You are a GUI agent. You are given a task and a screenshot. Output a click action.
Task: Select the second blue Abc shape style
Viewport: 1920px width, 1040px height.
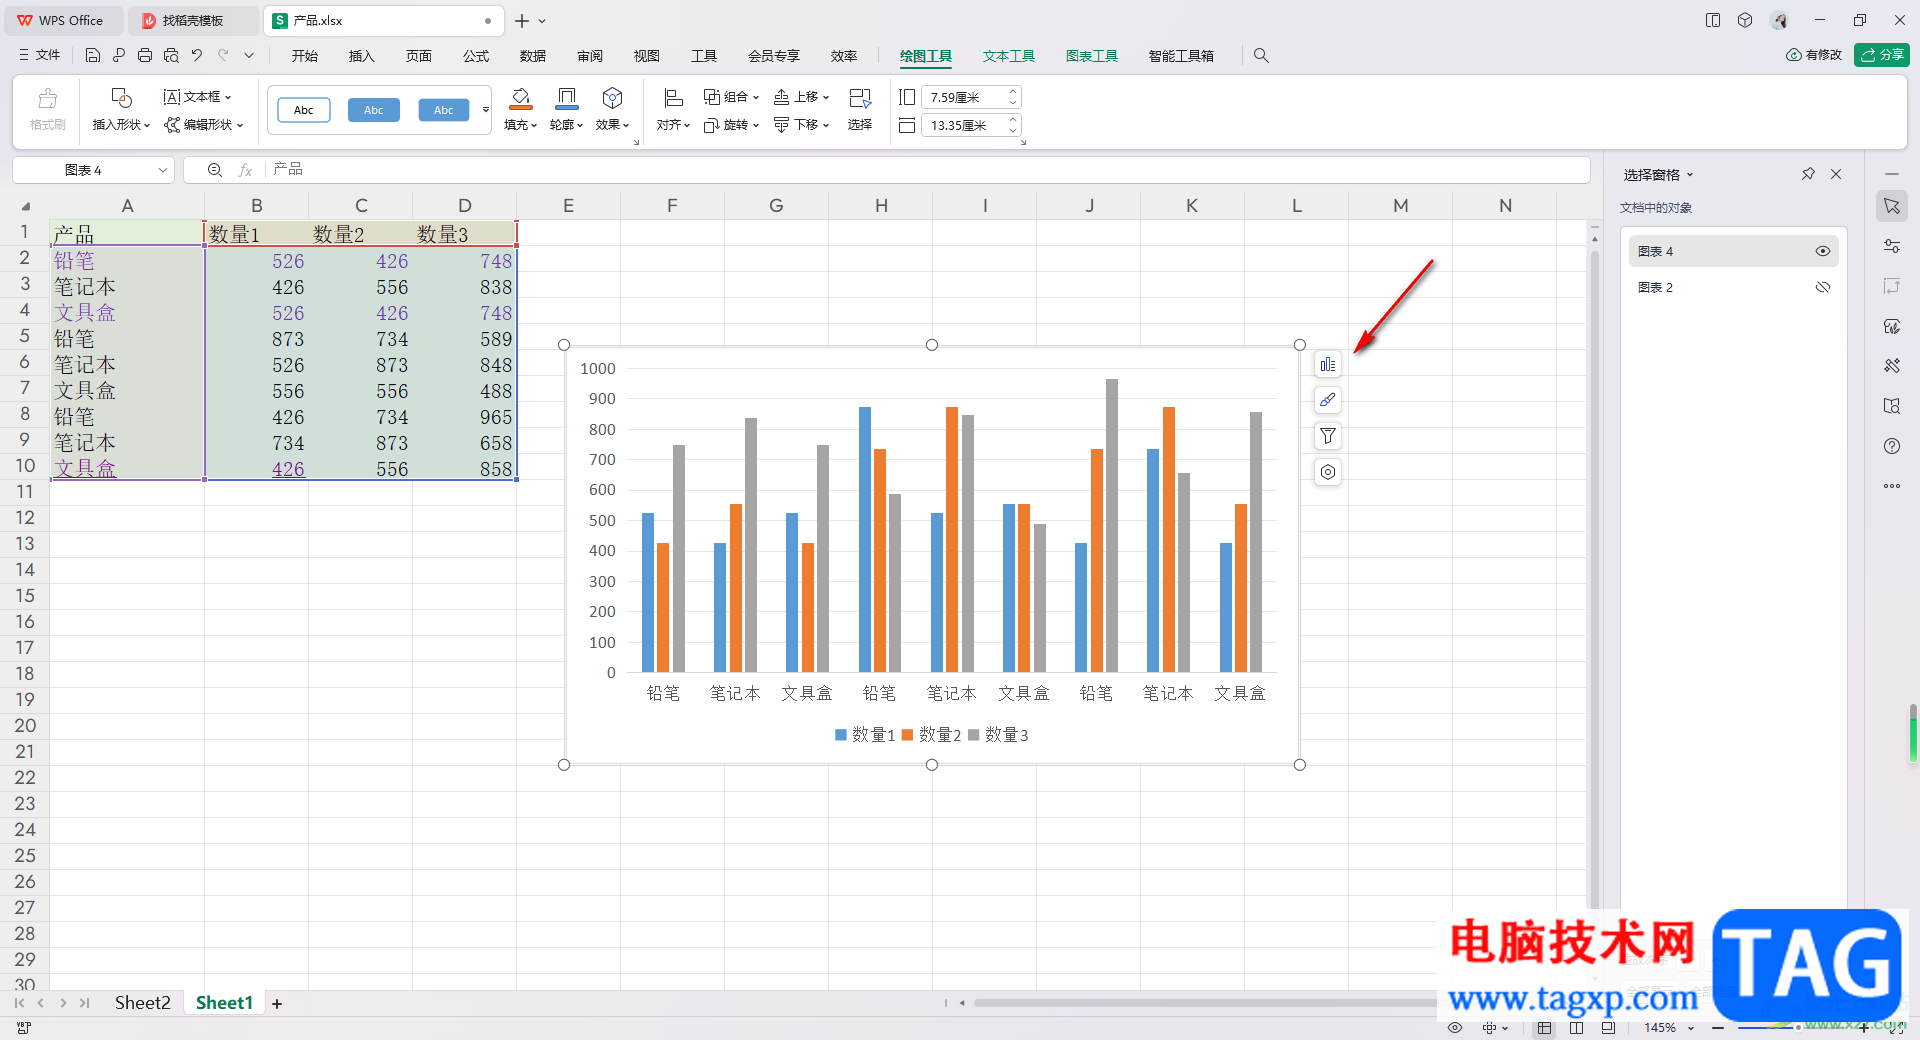pyautogui.click(x=374, y=110)
